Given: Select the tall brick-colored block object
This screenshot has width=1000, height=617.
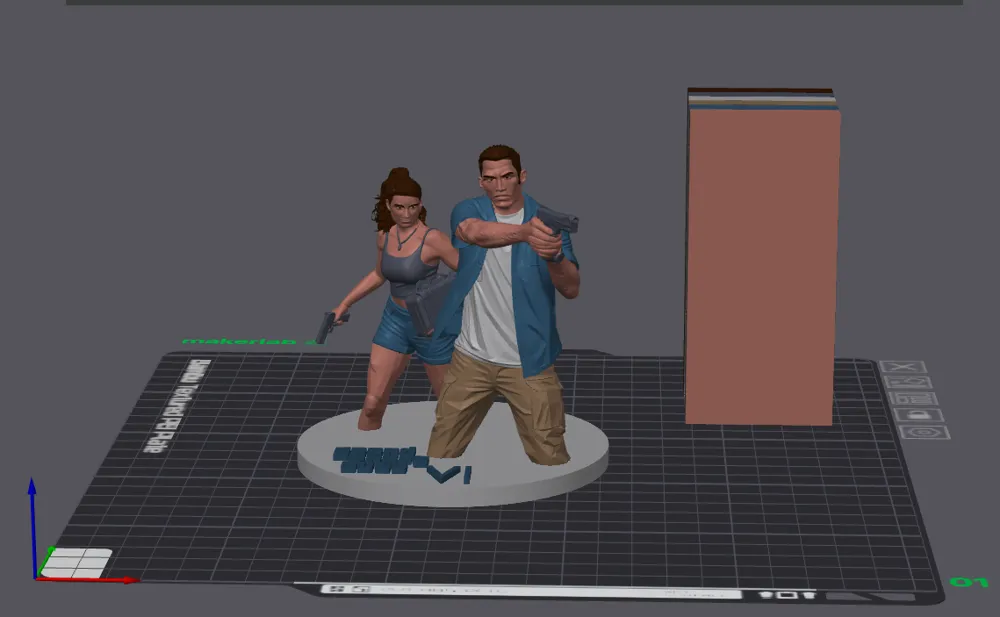Looking at the screenshot, I should coord(762,258).
